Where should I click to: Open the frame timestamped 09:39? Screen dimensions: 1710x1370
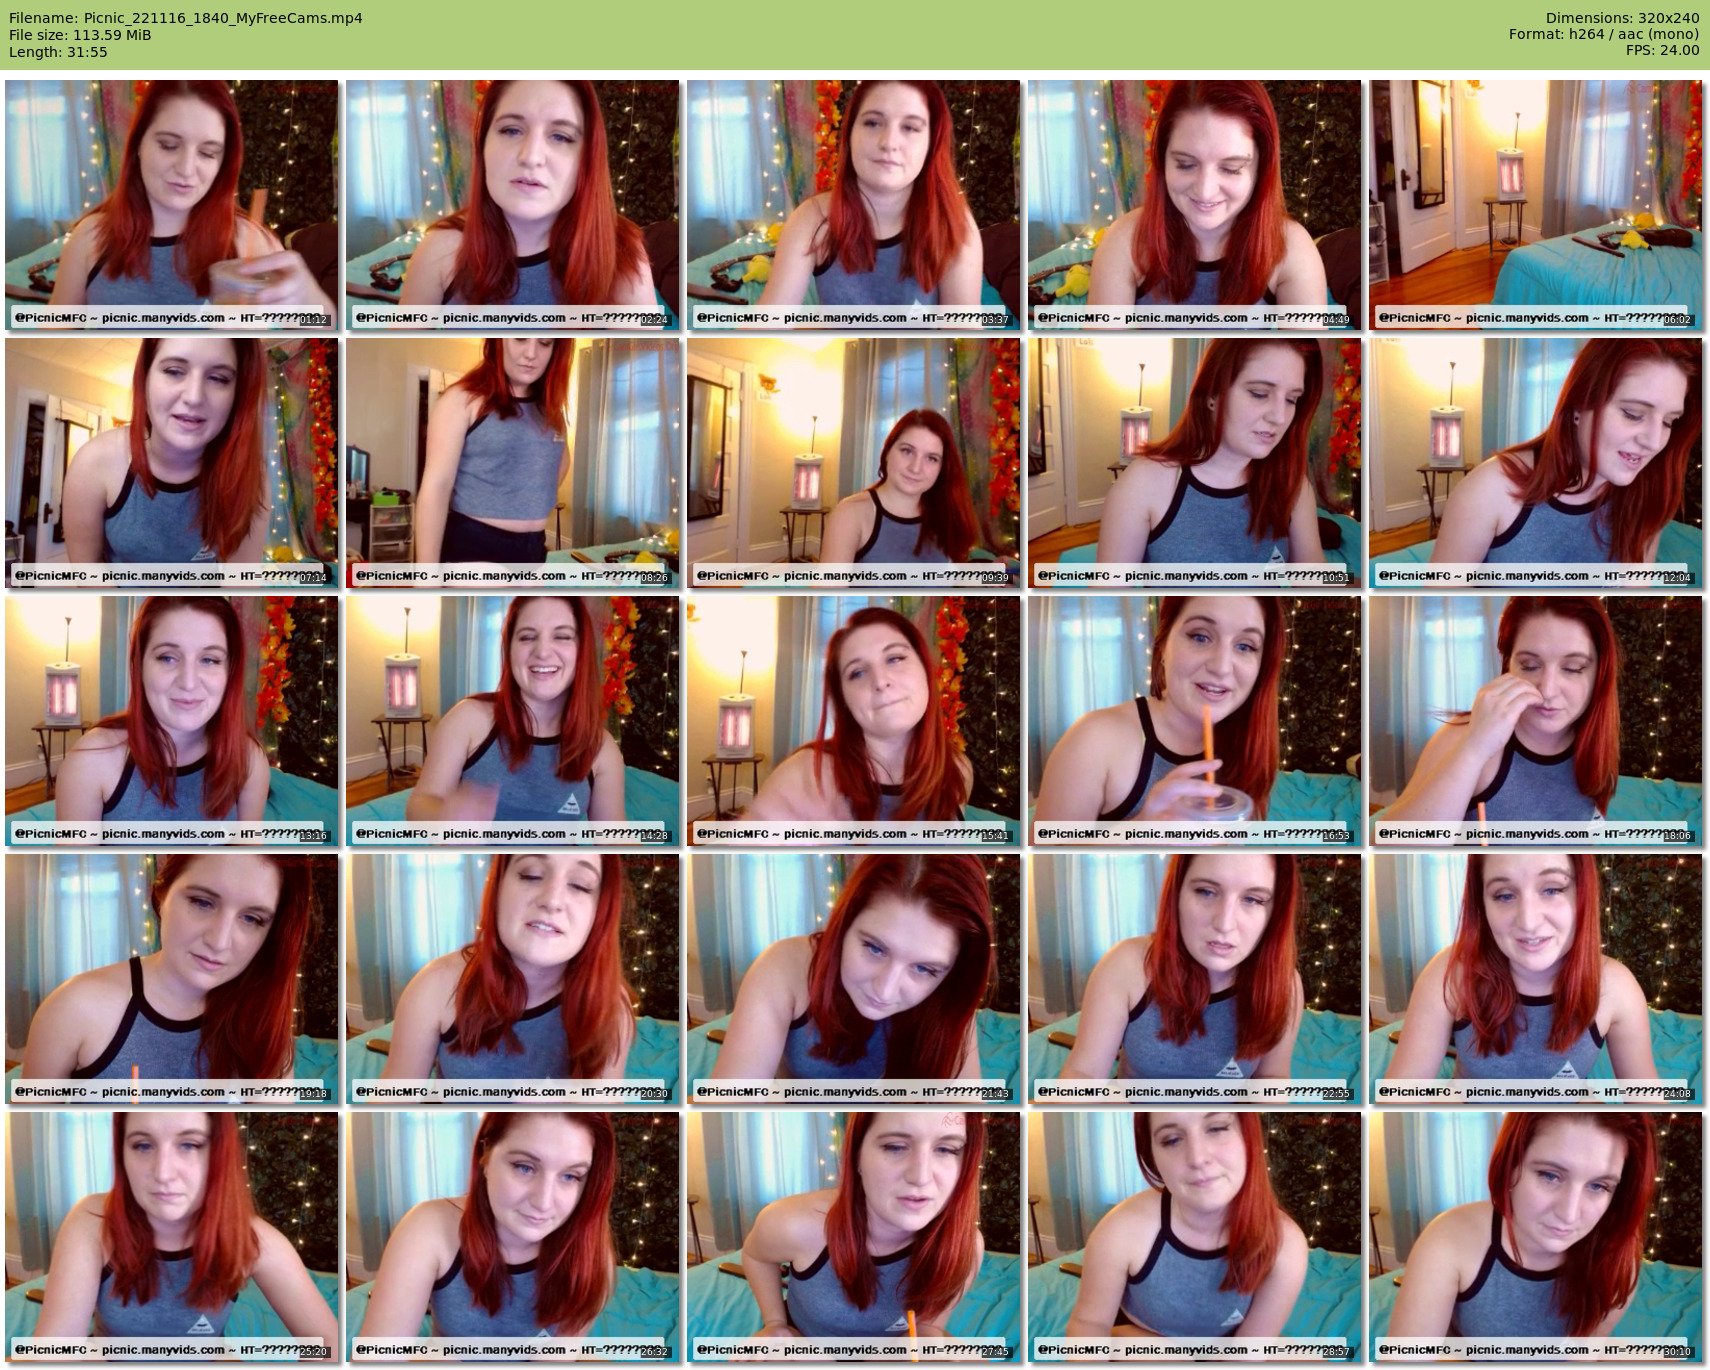(853, 463)
